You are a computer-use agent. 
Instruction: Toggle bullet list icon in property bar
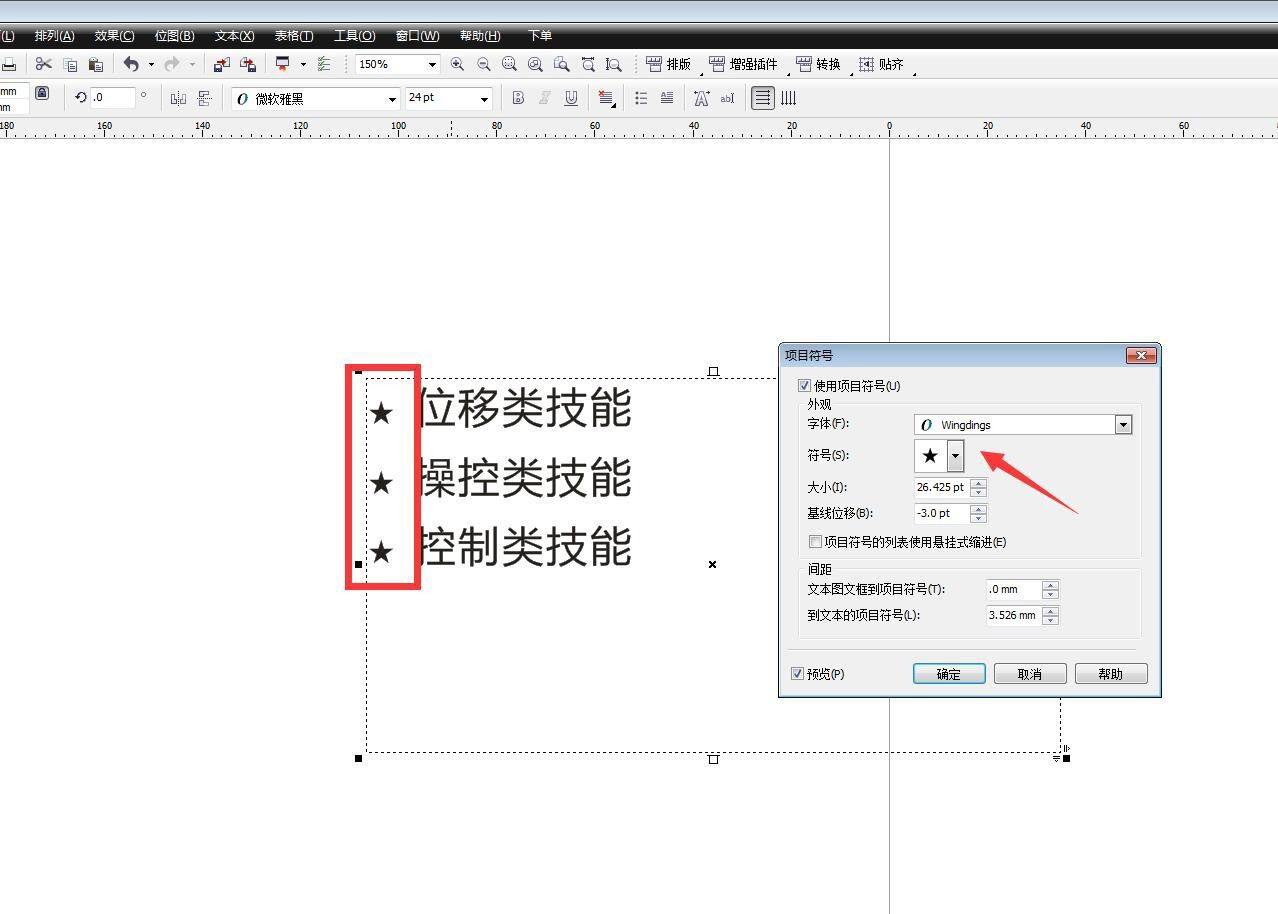(641, 98)
